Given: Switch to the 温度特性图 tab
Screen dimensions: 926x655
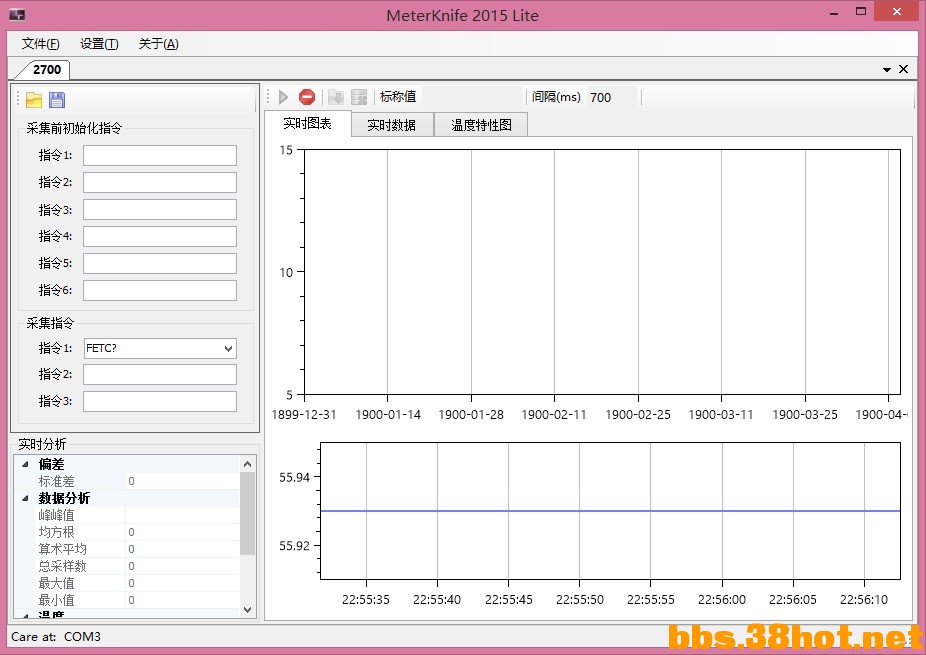Looking at the screenshot, I should (x=481, y=125).
